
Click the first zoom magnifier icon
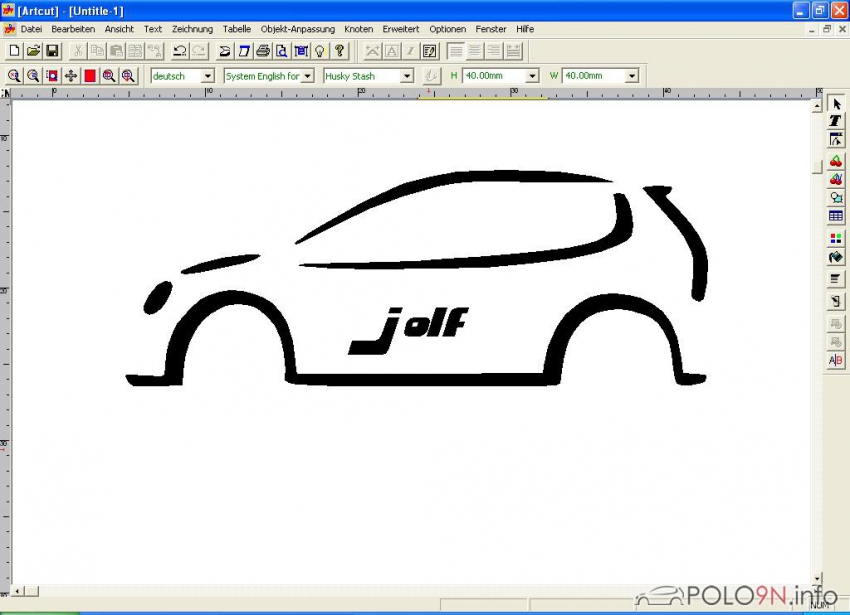(x=14, y=76)
